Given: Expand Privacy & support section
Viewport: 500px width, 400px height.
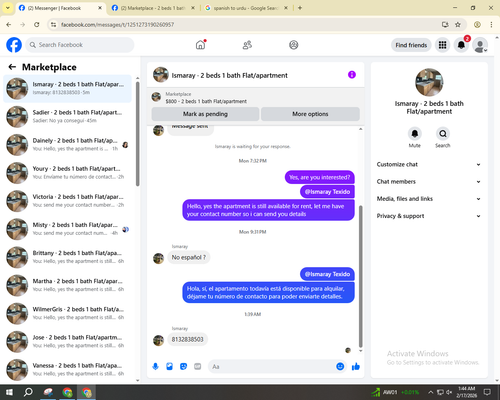Looking at the screenshot, I should click(x=429, y=216).
